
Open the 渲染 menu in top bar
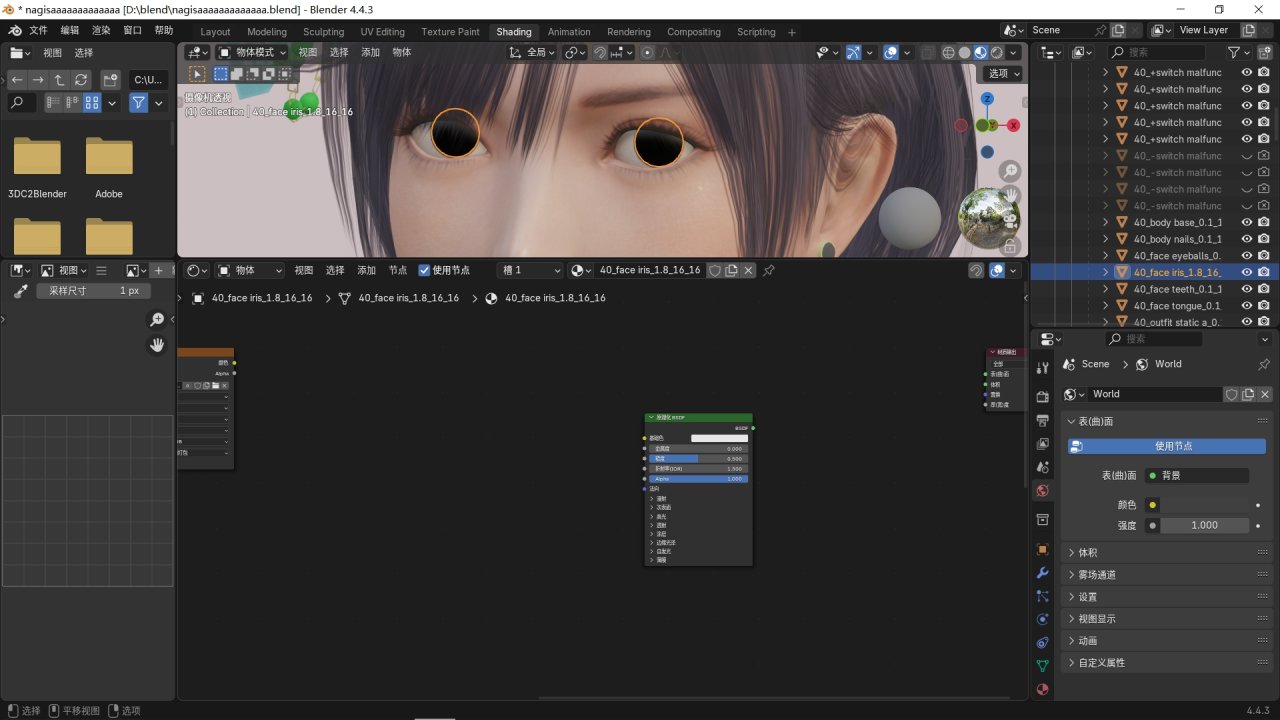(x=101, y=31)
